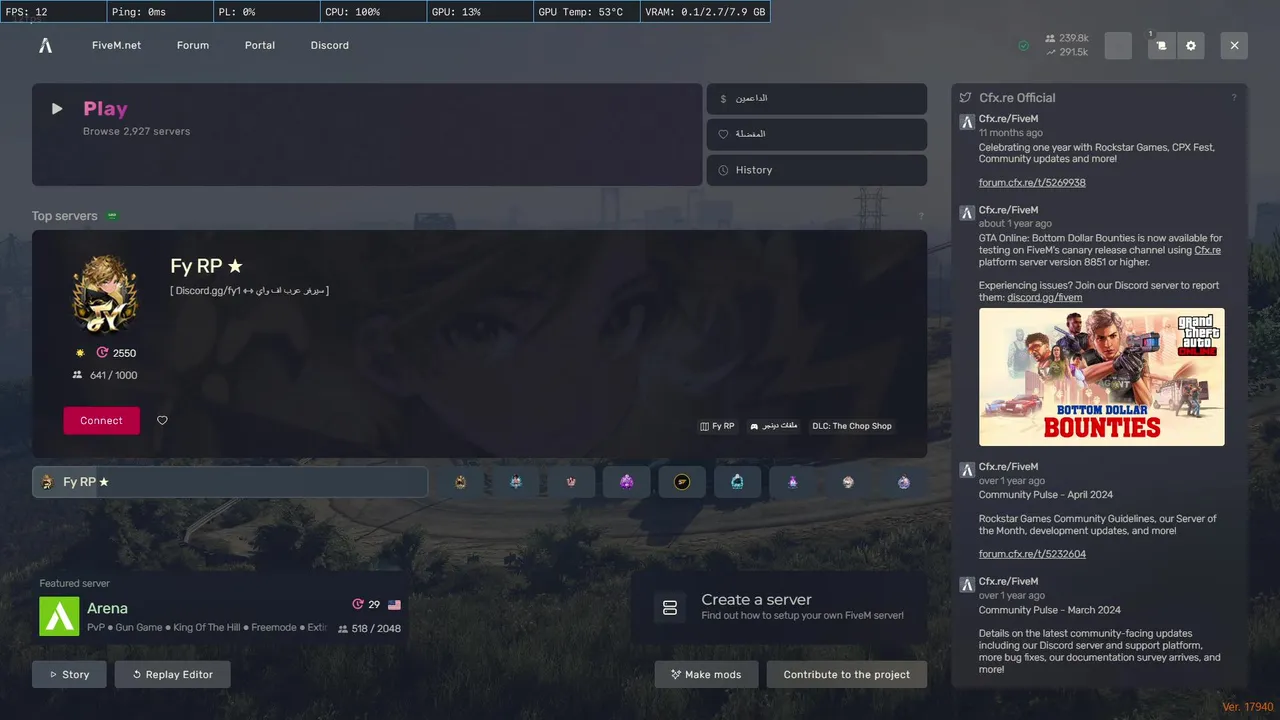Open the Forum menu item

coord(193,45)
